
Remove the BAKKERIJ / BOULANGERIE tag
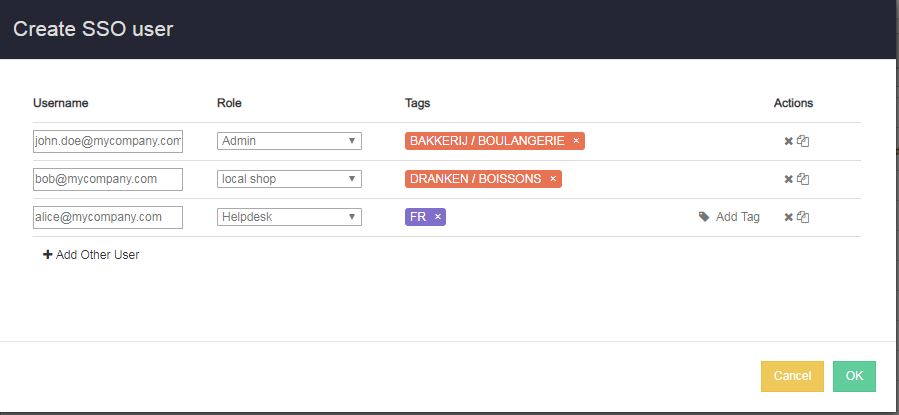click(x=576, y=141)
